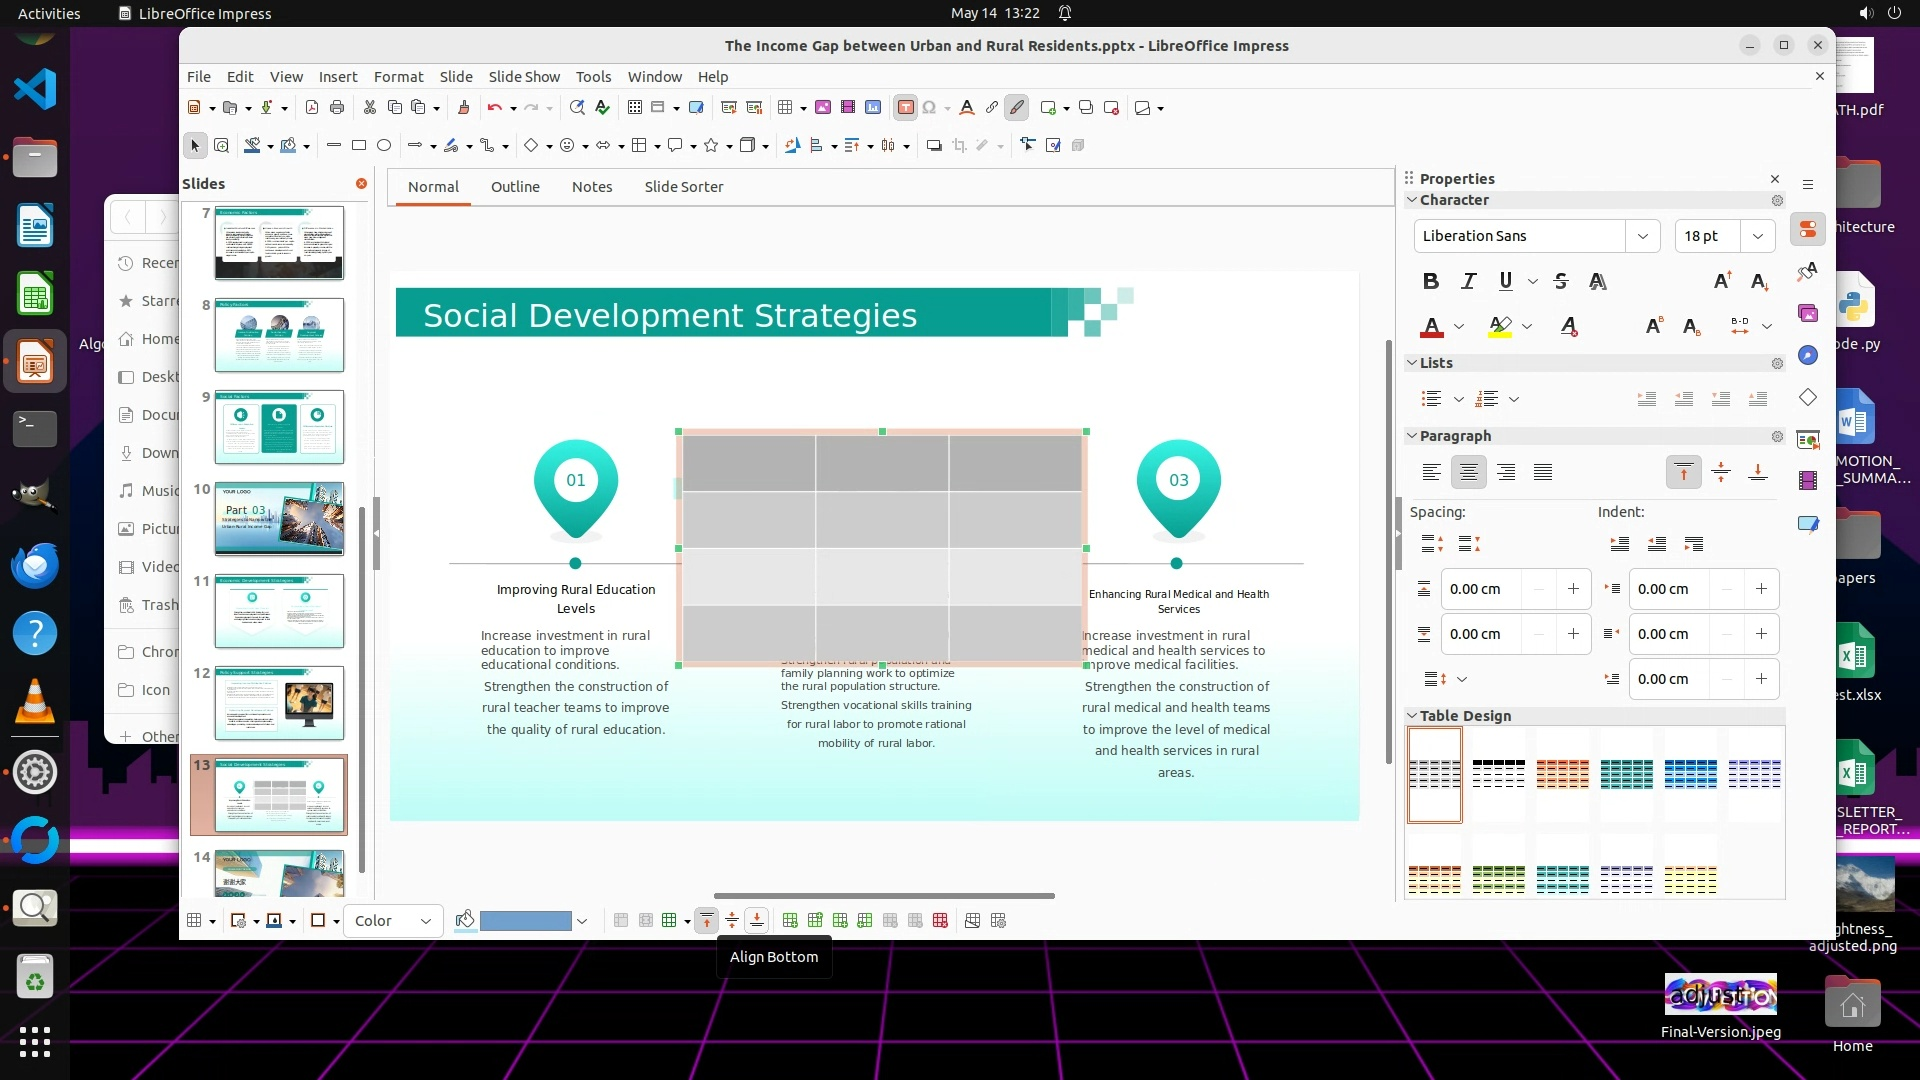Click the blue area fill color swatch
This screenshot has width=1920, height=1080.
pyautogui.click(x=525, y=921)
